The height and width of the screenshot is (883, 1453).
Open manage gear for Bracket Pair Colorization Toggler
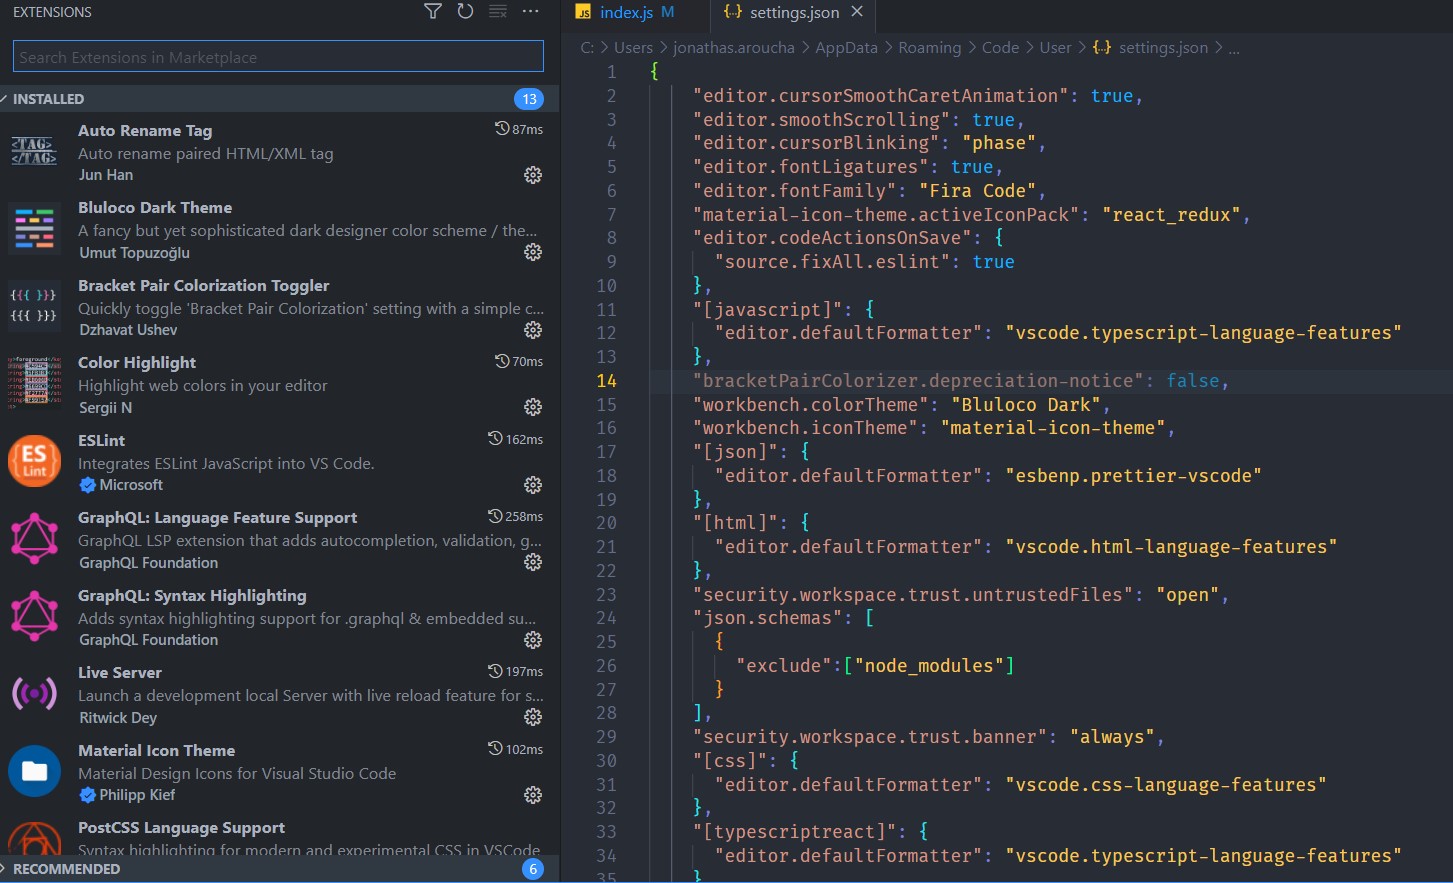(533, 330)
